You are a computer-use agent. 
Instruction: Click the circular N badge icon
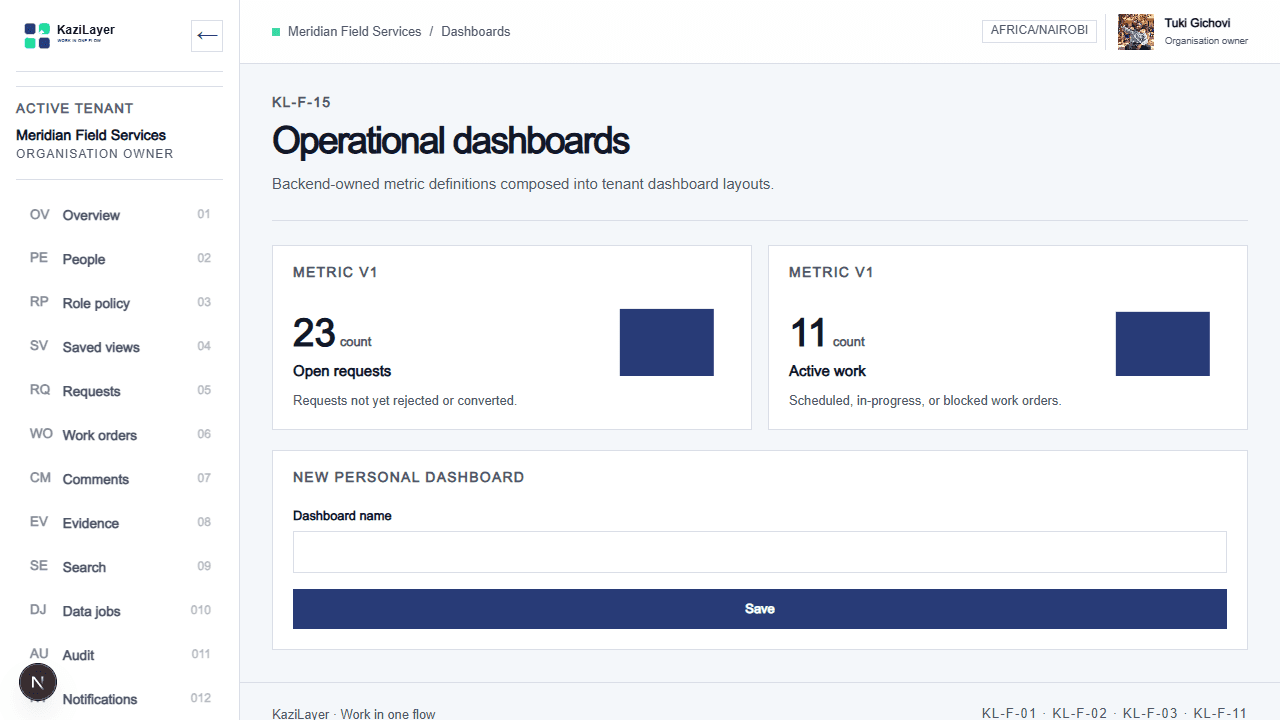click(38, 683)
